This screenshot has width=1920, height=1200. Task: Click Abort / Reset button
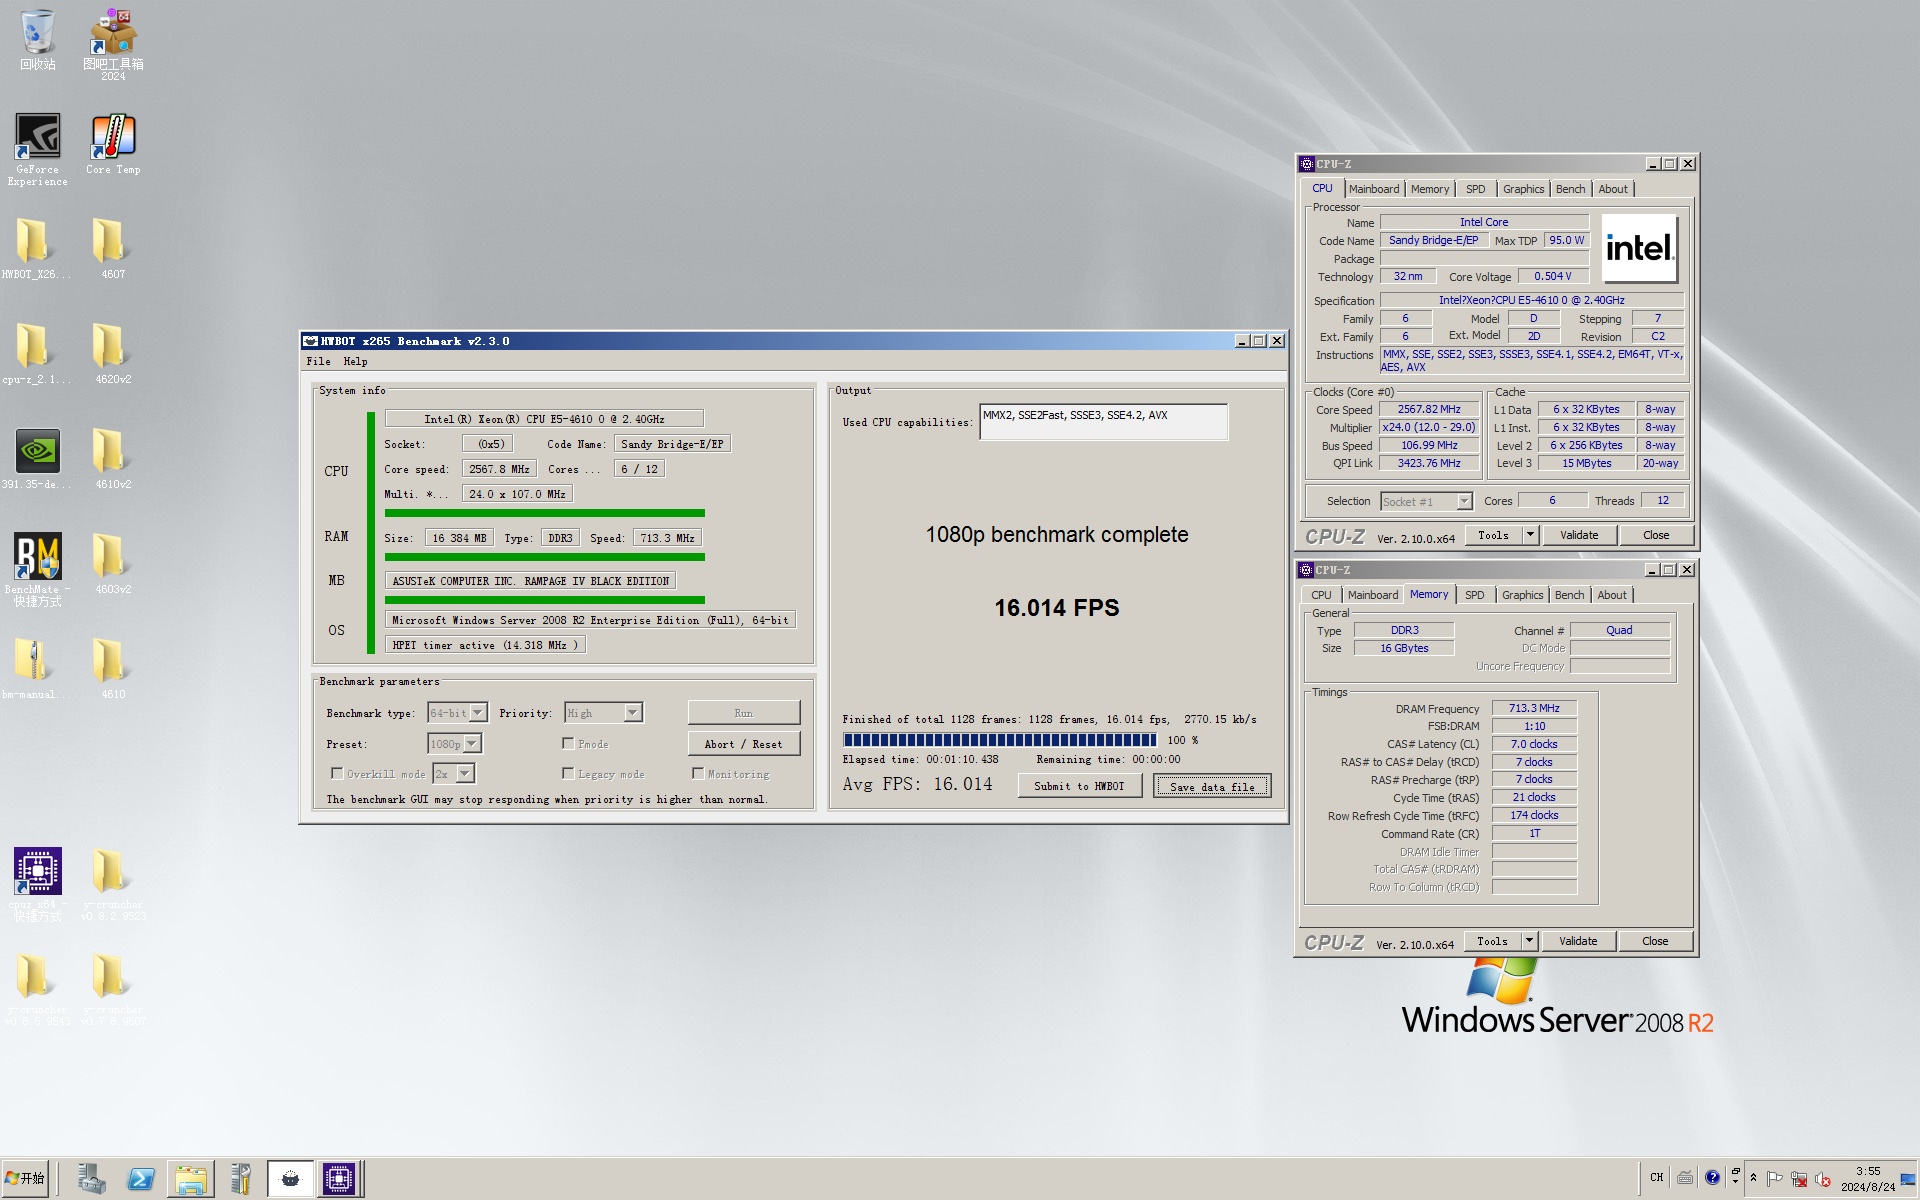pyautogui.click(x=743, y=744)
